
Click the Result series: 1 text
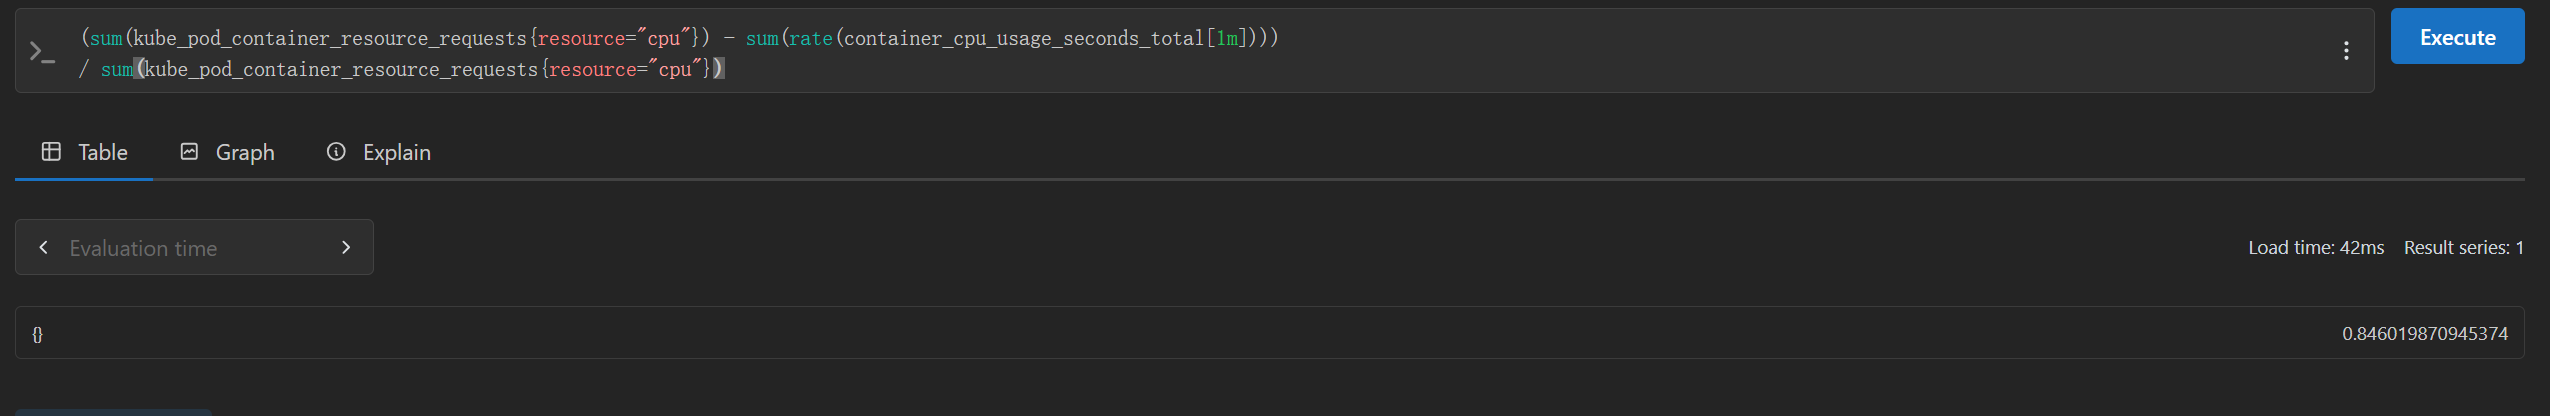[x=2464, y=248]
